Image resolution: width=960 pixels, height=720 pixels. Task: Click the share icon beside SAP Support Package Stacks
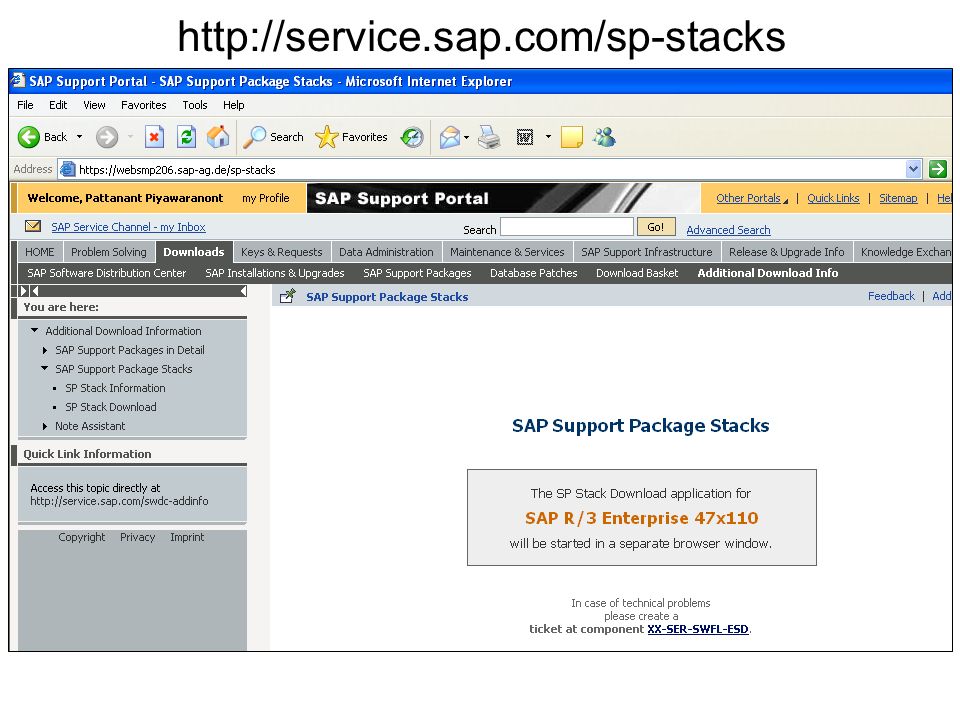point(287,296)
